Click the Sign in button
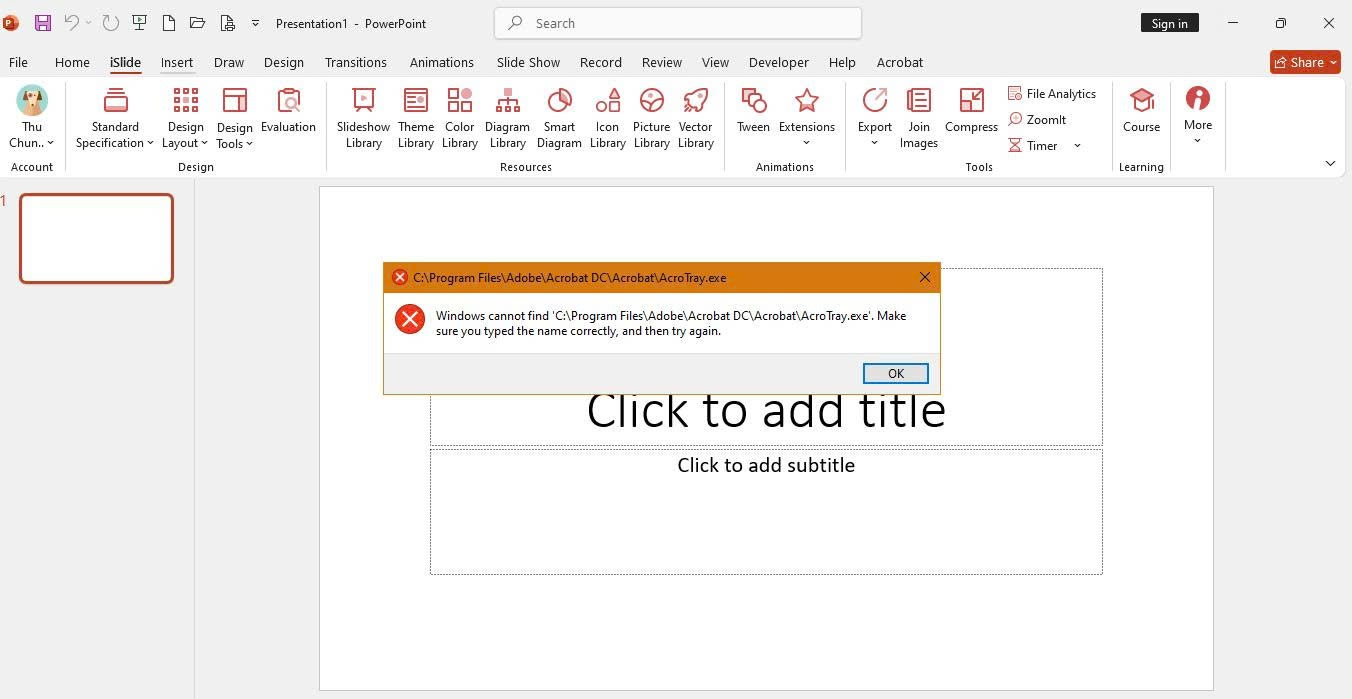 click(1169, 23)
